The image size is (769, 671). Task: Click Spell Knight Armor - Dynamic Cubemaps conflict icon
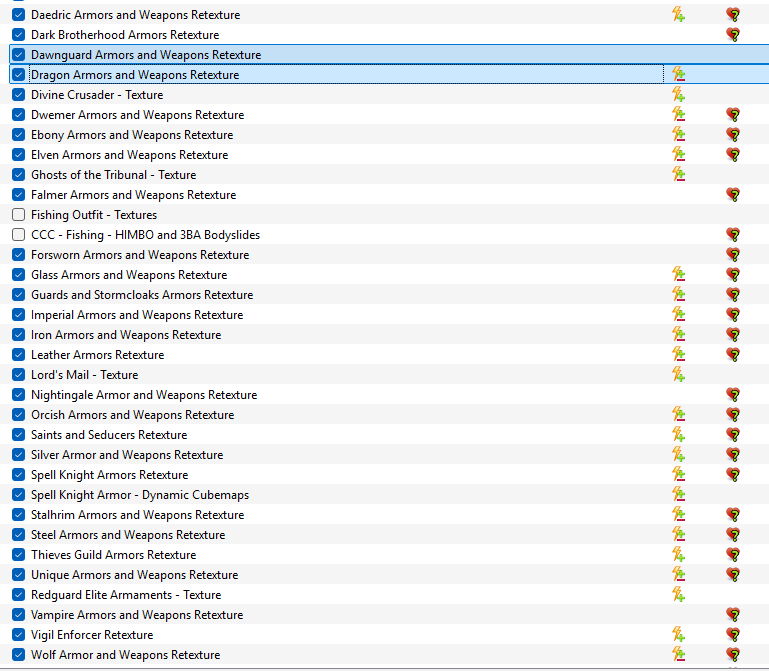point(678,495)
